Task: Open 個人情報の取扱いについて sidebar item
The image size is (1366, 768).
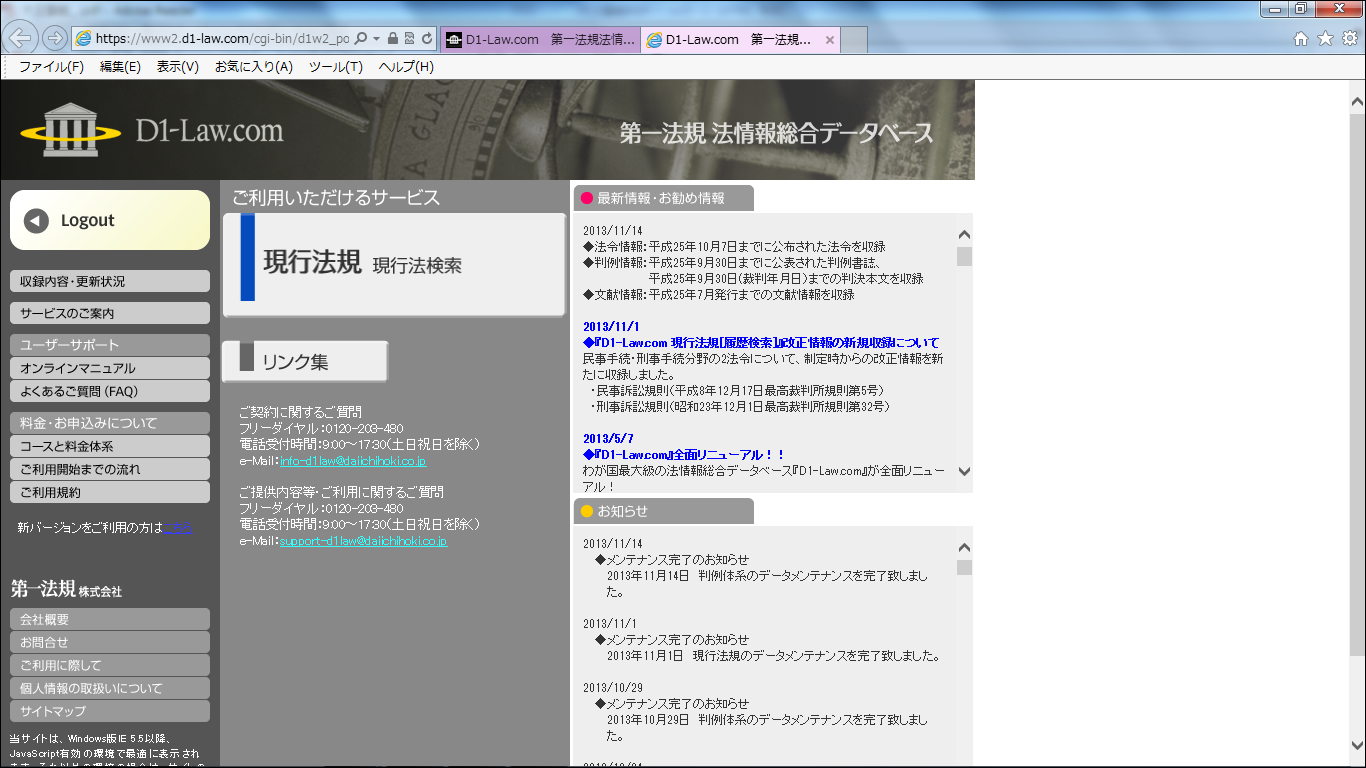Action: [110, 688]
